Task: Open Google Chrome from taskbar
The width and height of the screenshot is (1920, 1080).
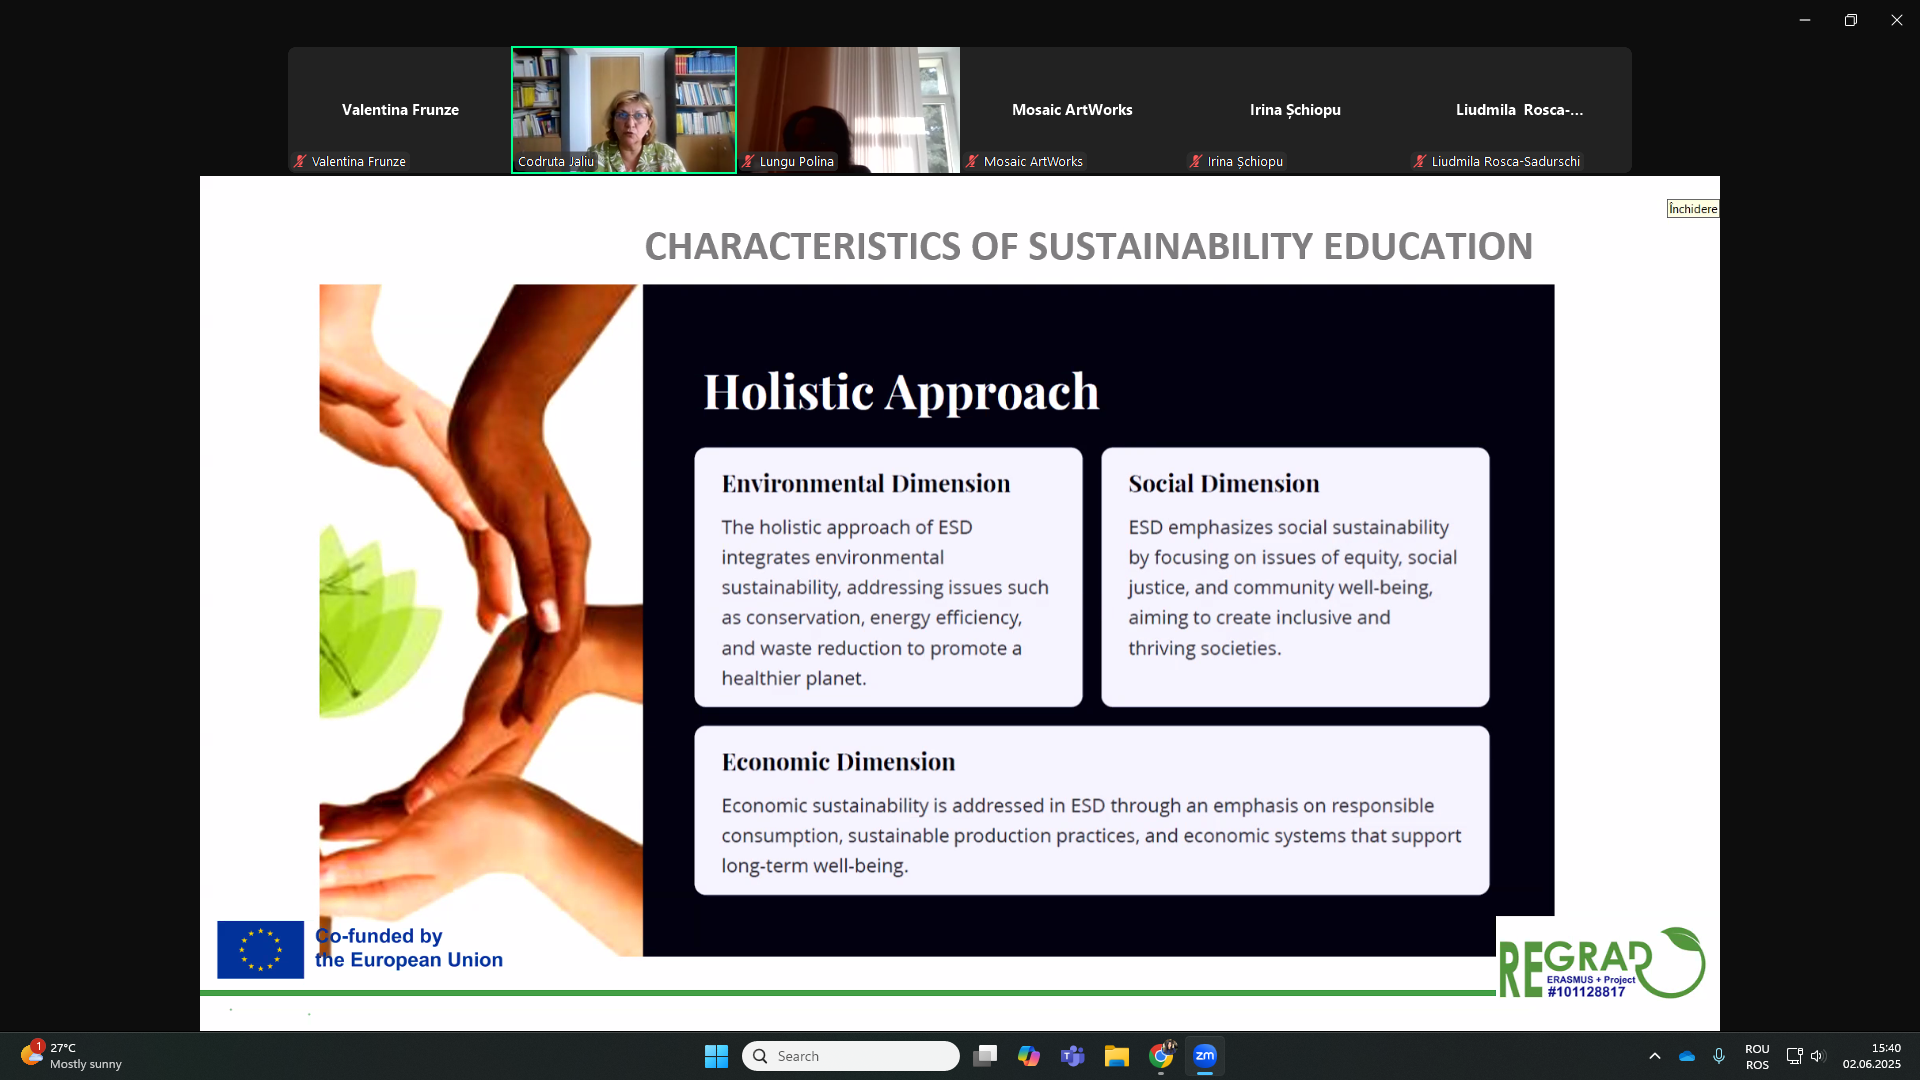Action: tap(1161, 1056)
